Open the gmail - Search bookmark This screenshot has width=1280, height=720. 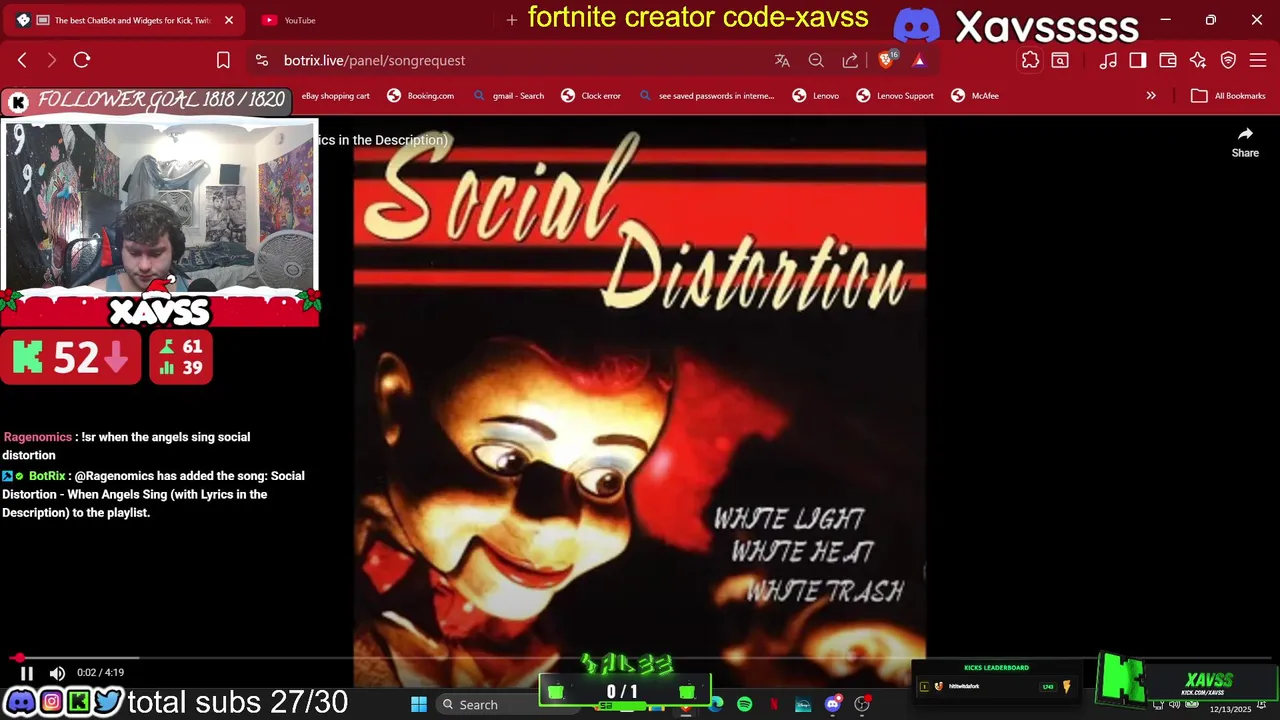(509, 96)
